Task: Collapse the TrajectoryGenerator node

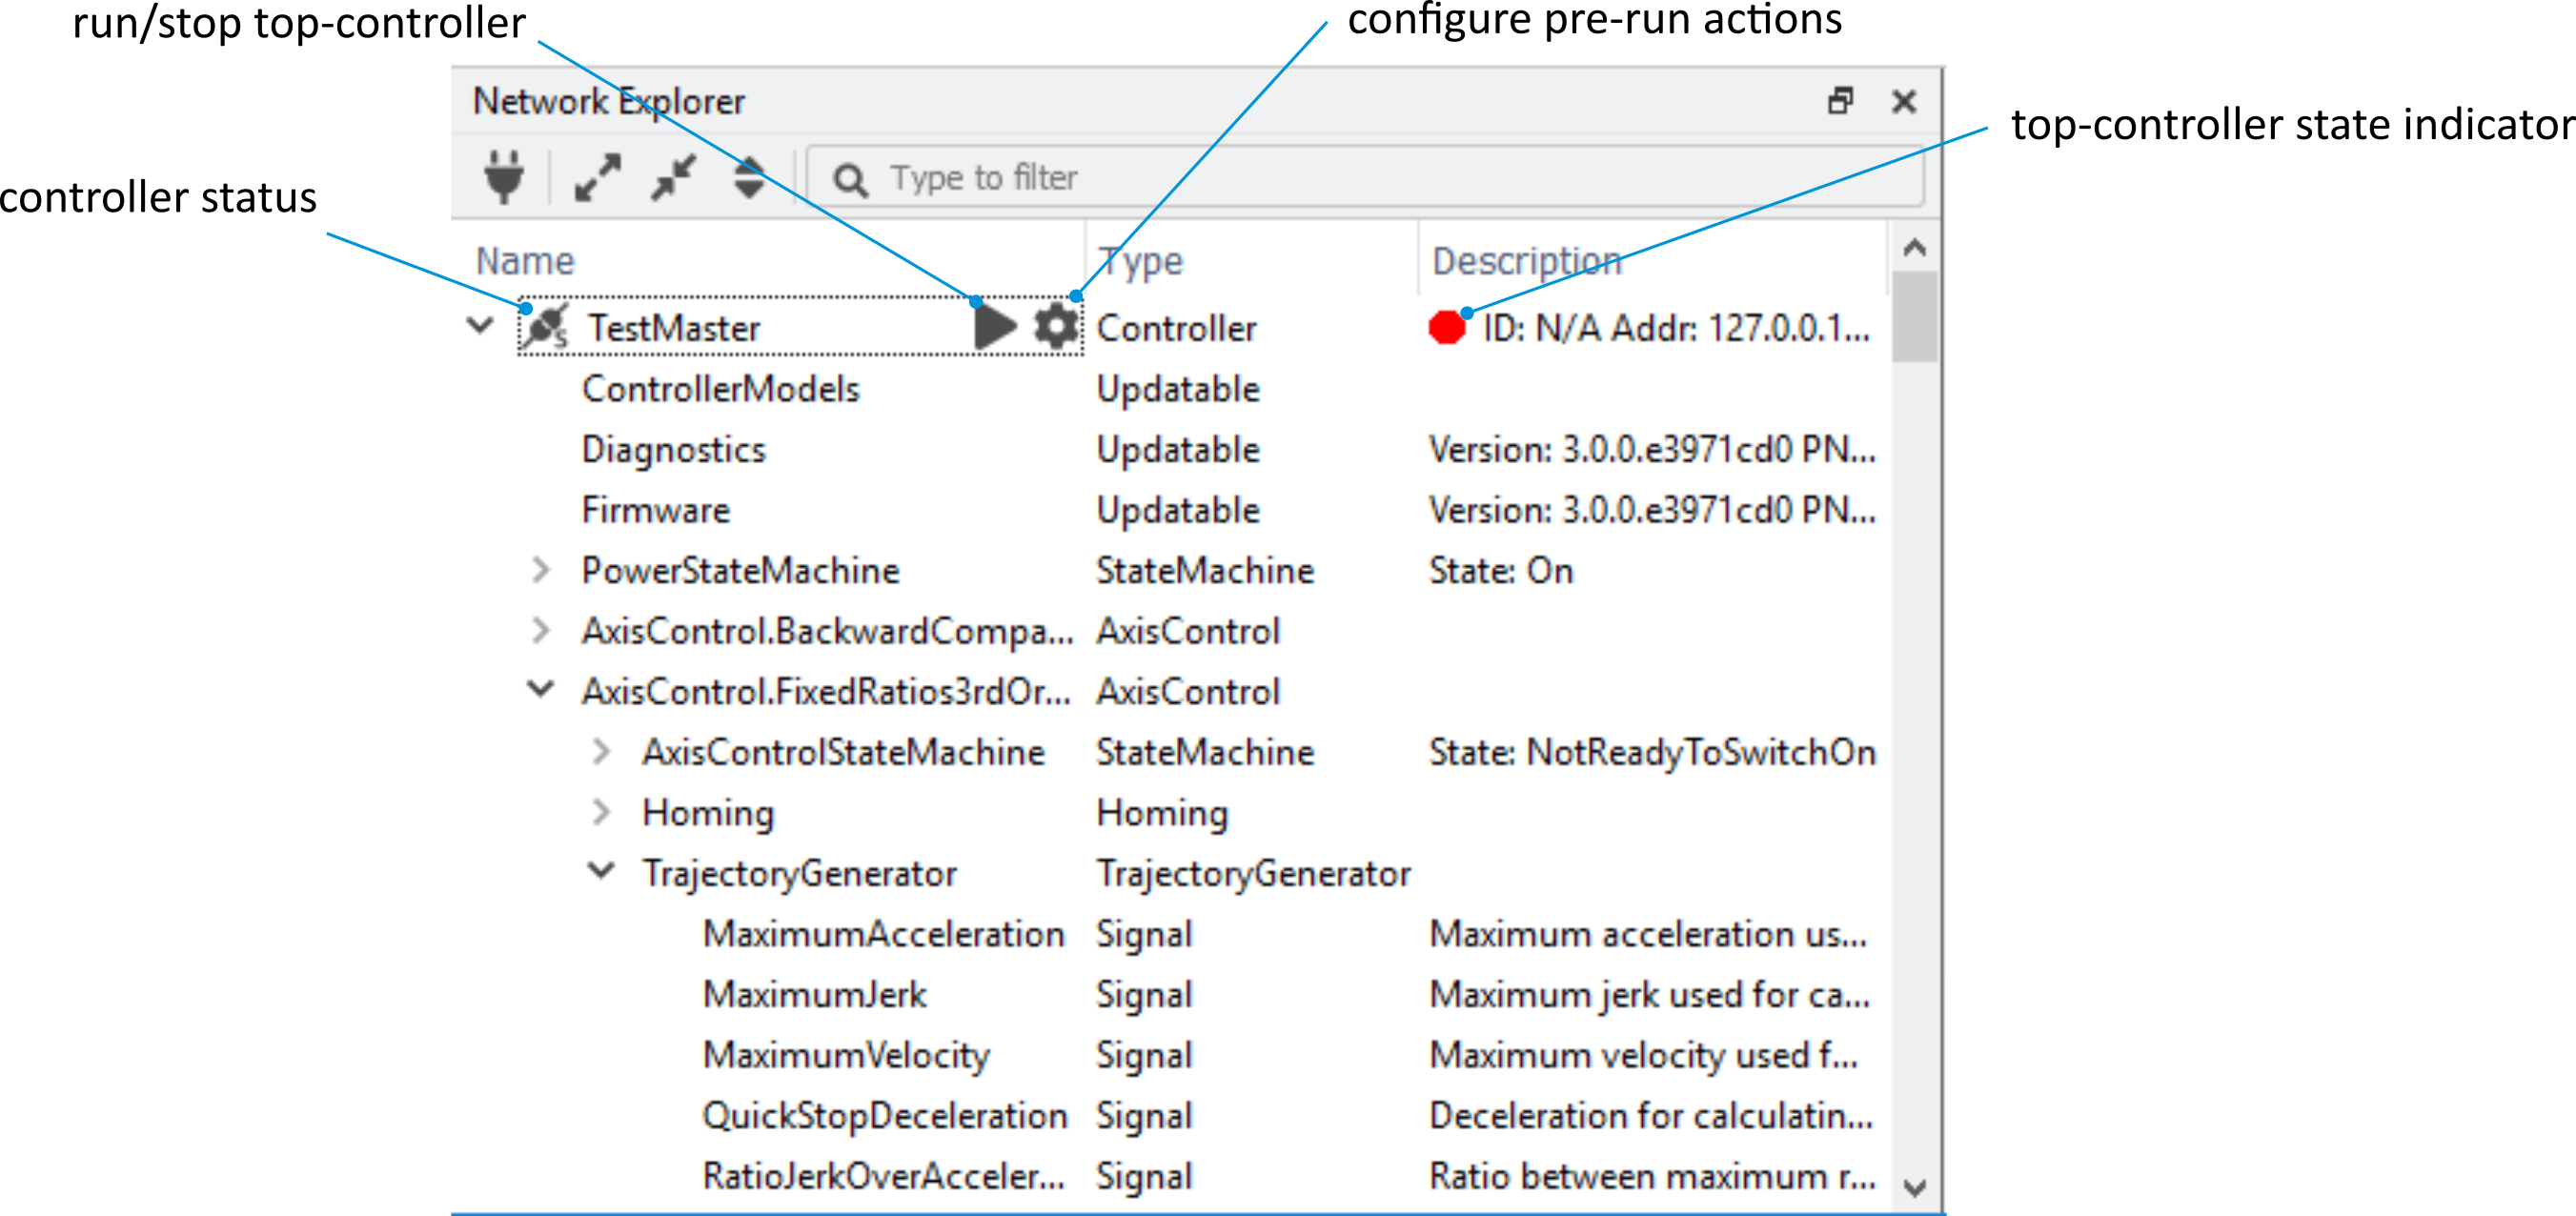Action: [601, 871]
